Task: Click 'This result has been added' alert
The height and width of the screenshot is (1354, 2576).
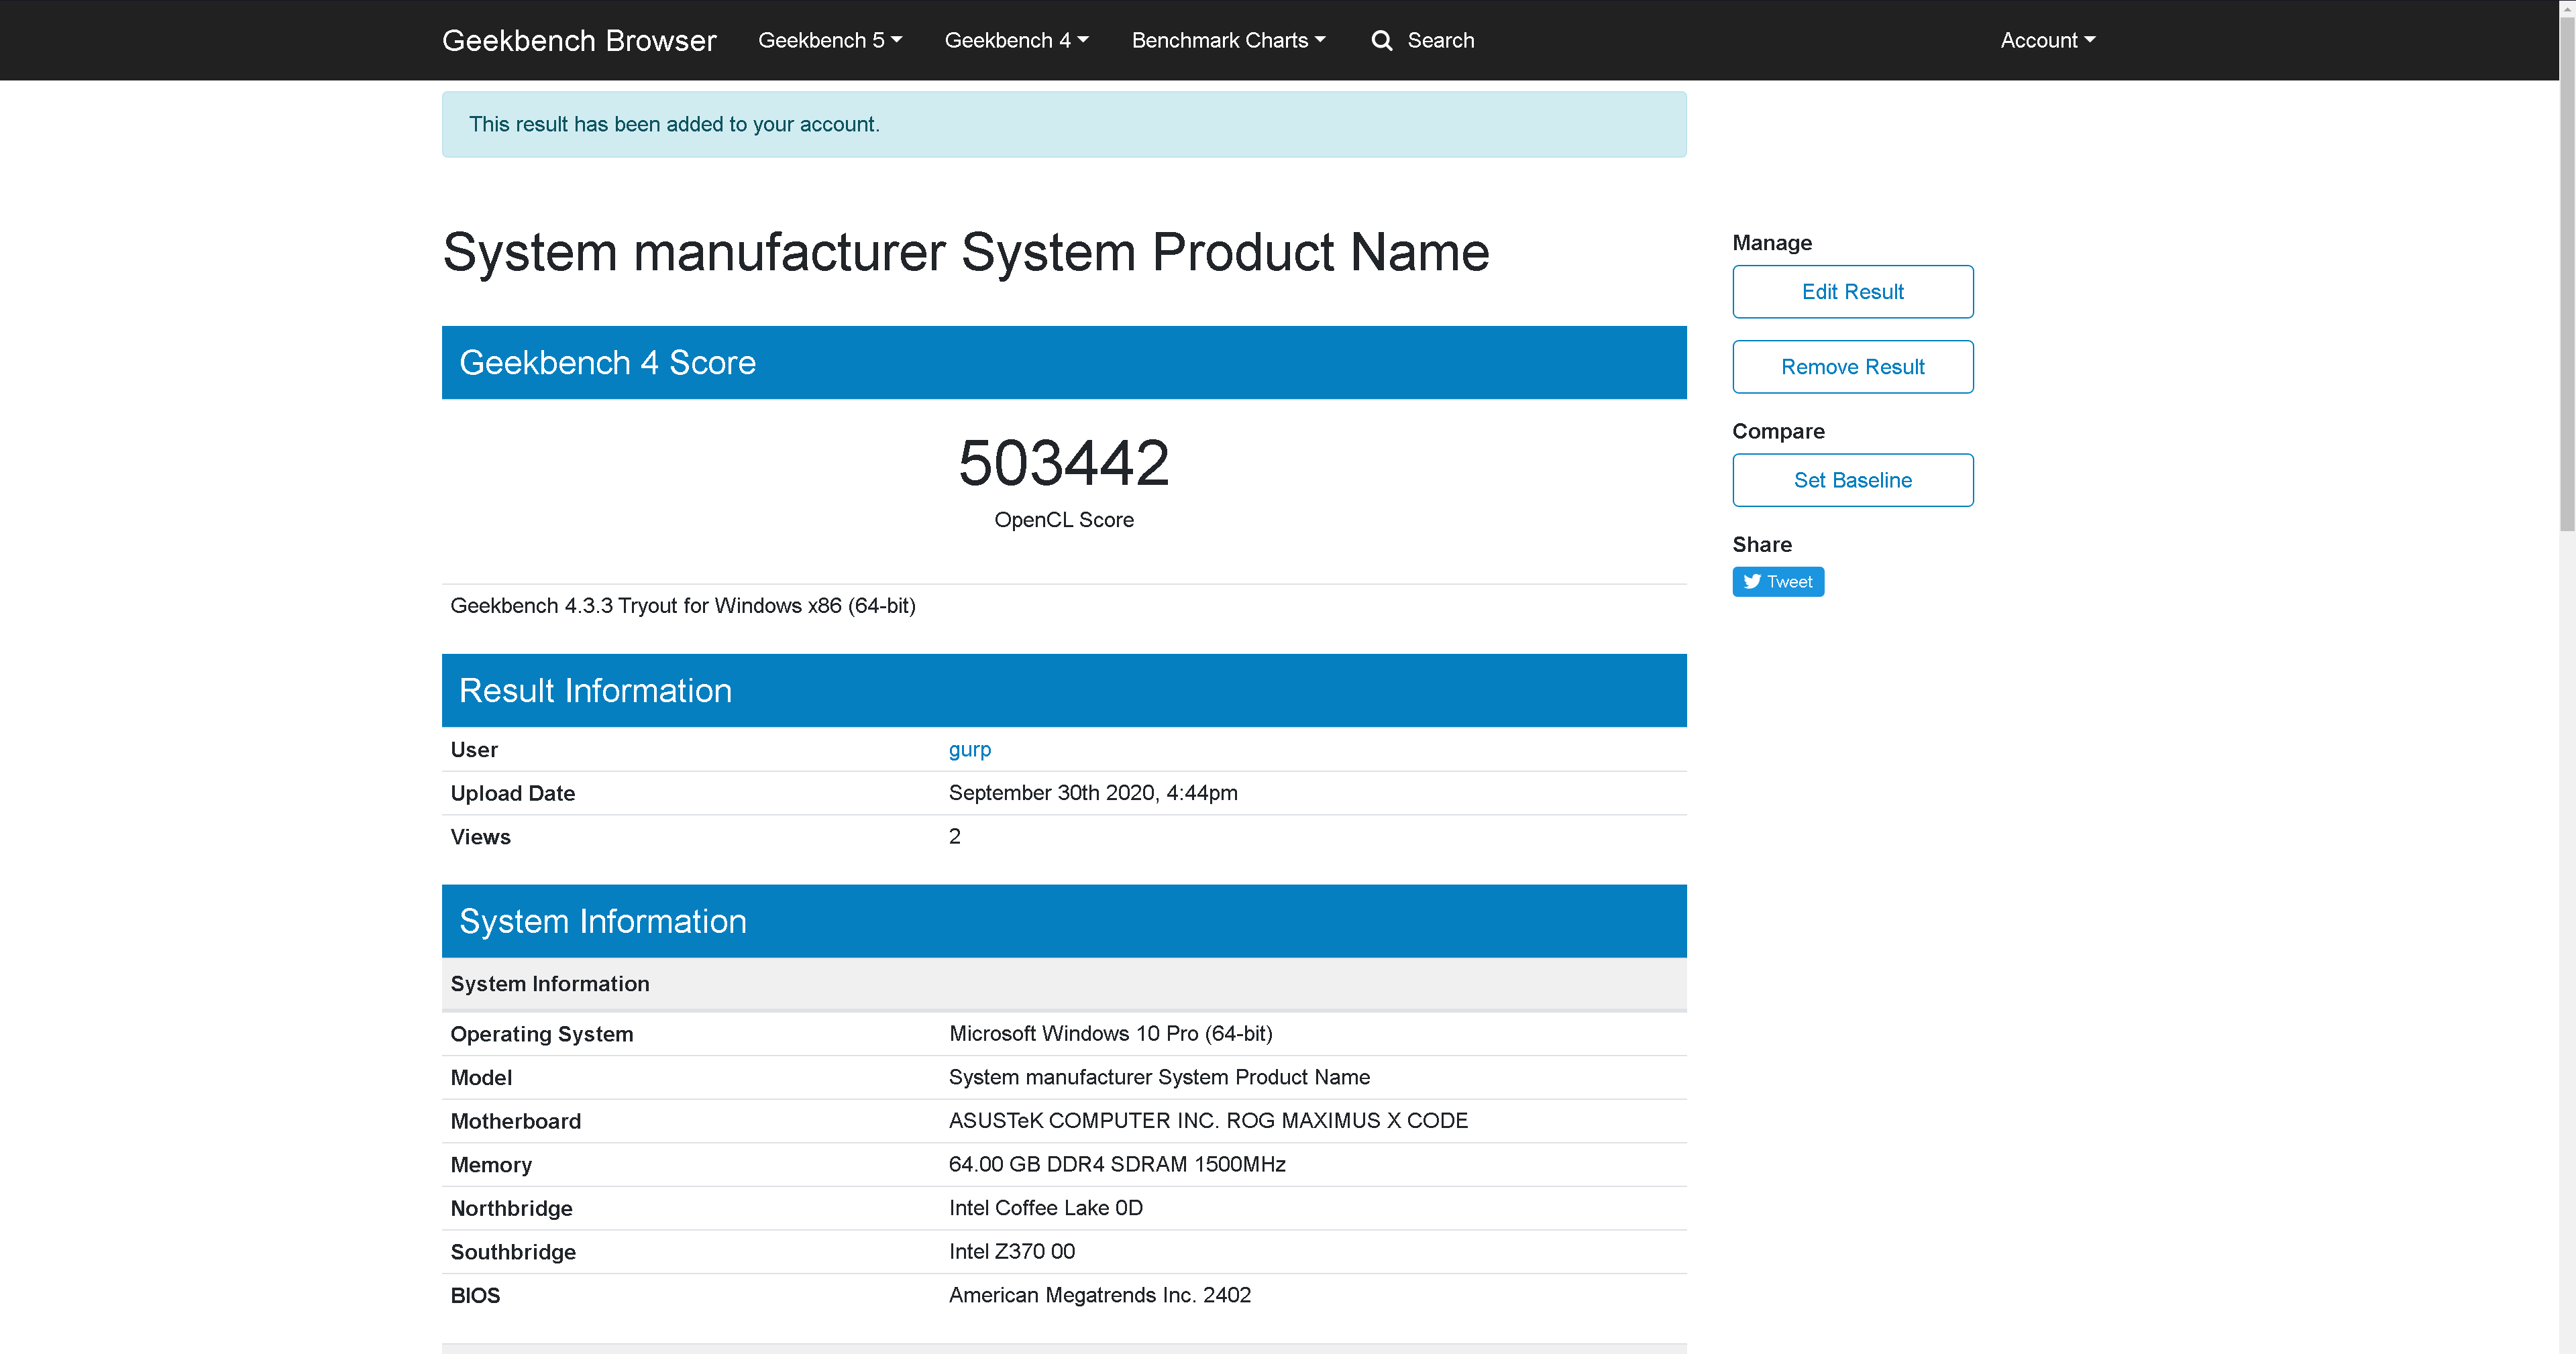Action: pyautogui.click(x=1064, y=124)
